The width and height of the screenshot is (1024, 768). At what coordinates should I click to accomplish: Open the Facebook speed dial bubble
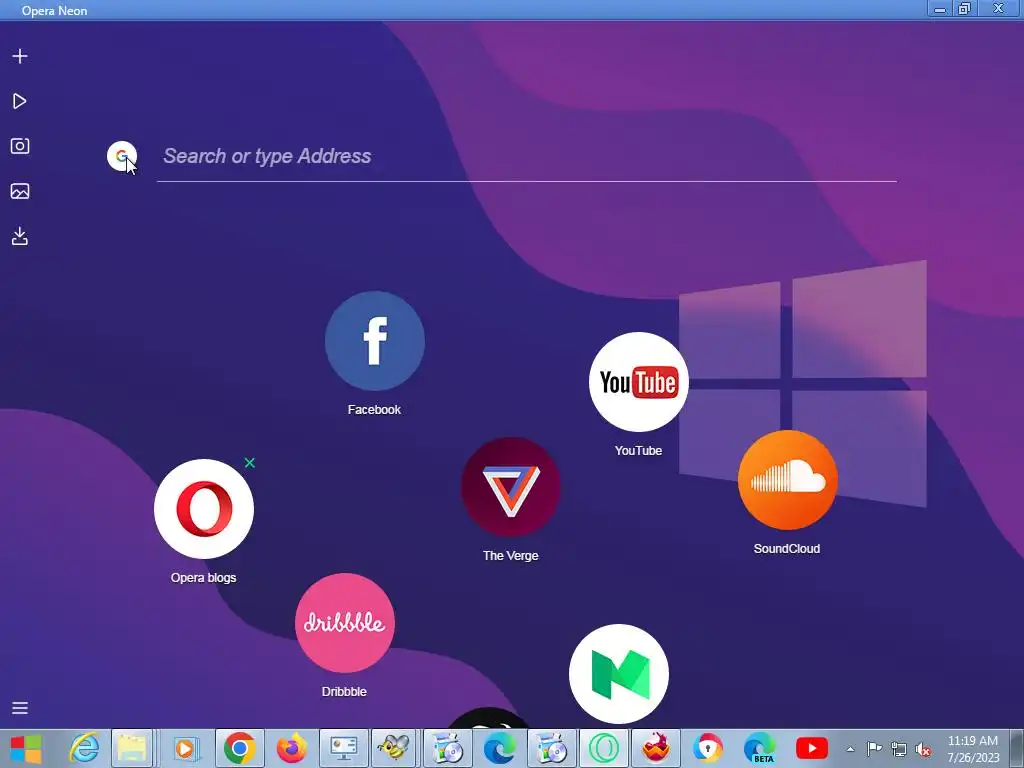tap(375, 341)
